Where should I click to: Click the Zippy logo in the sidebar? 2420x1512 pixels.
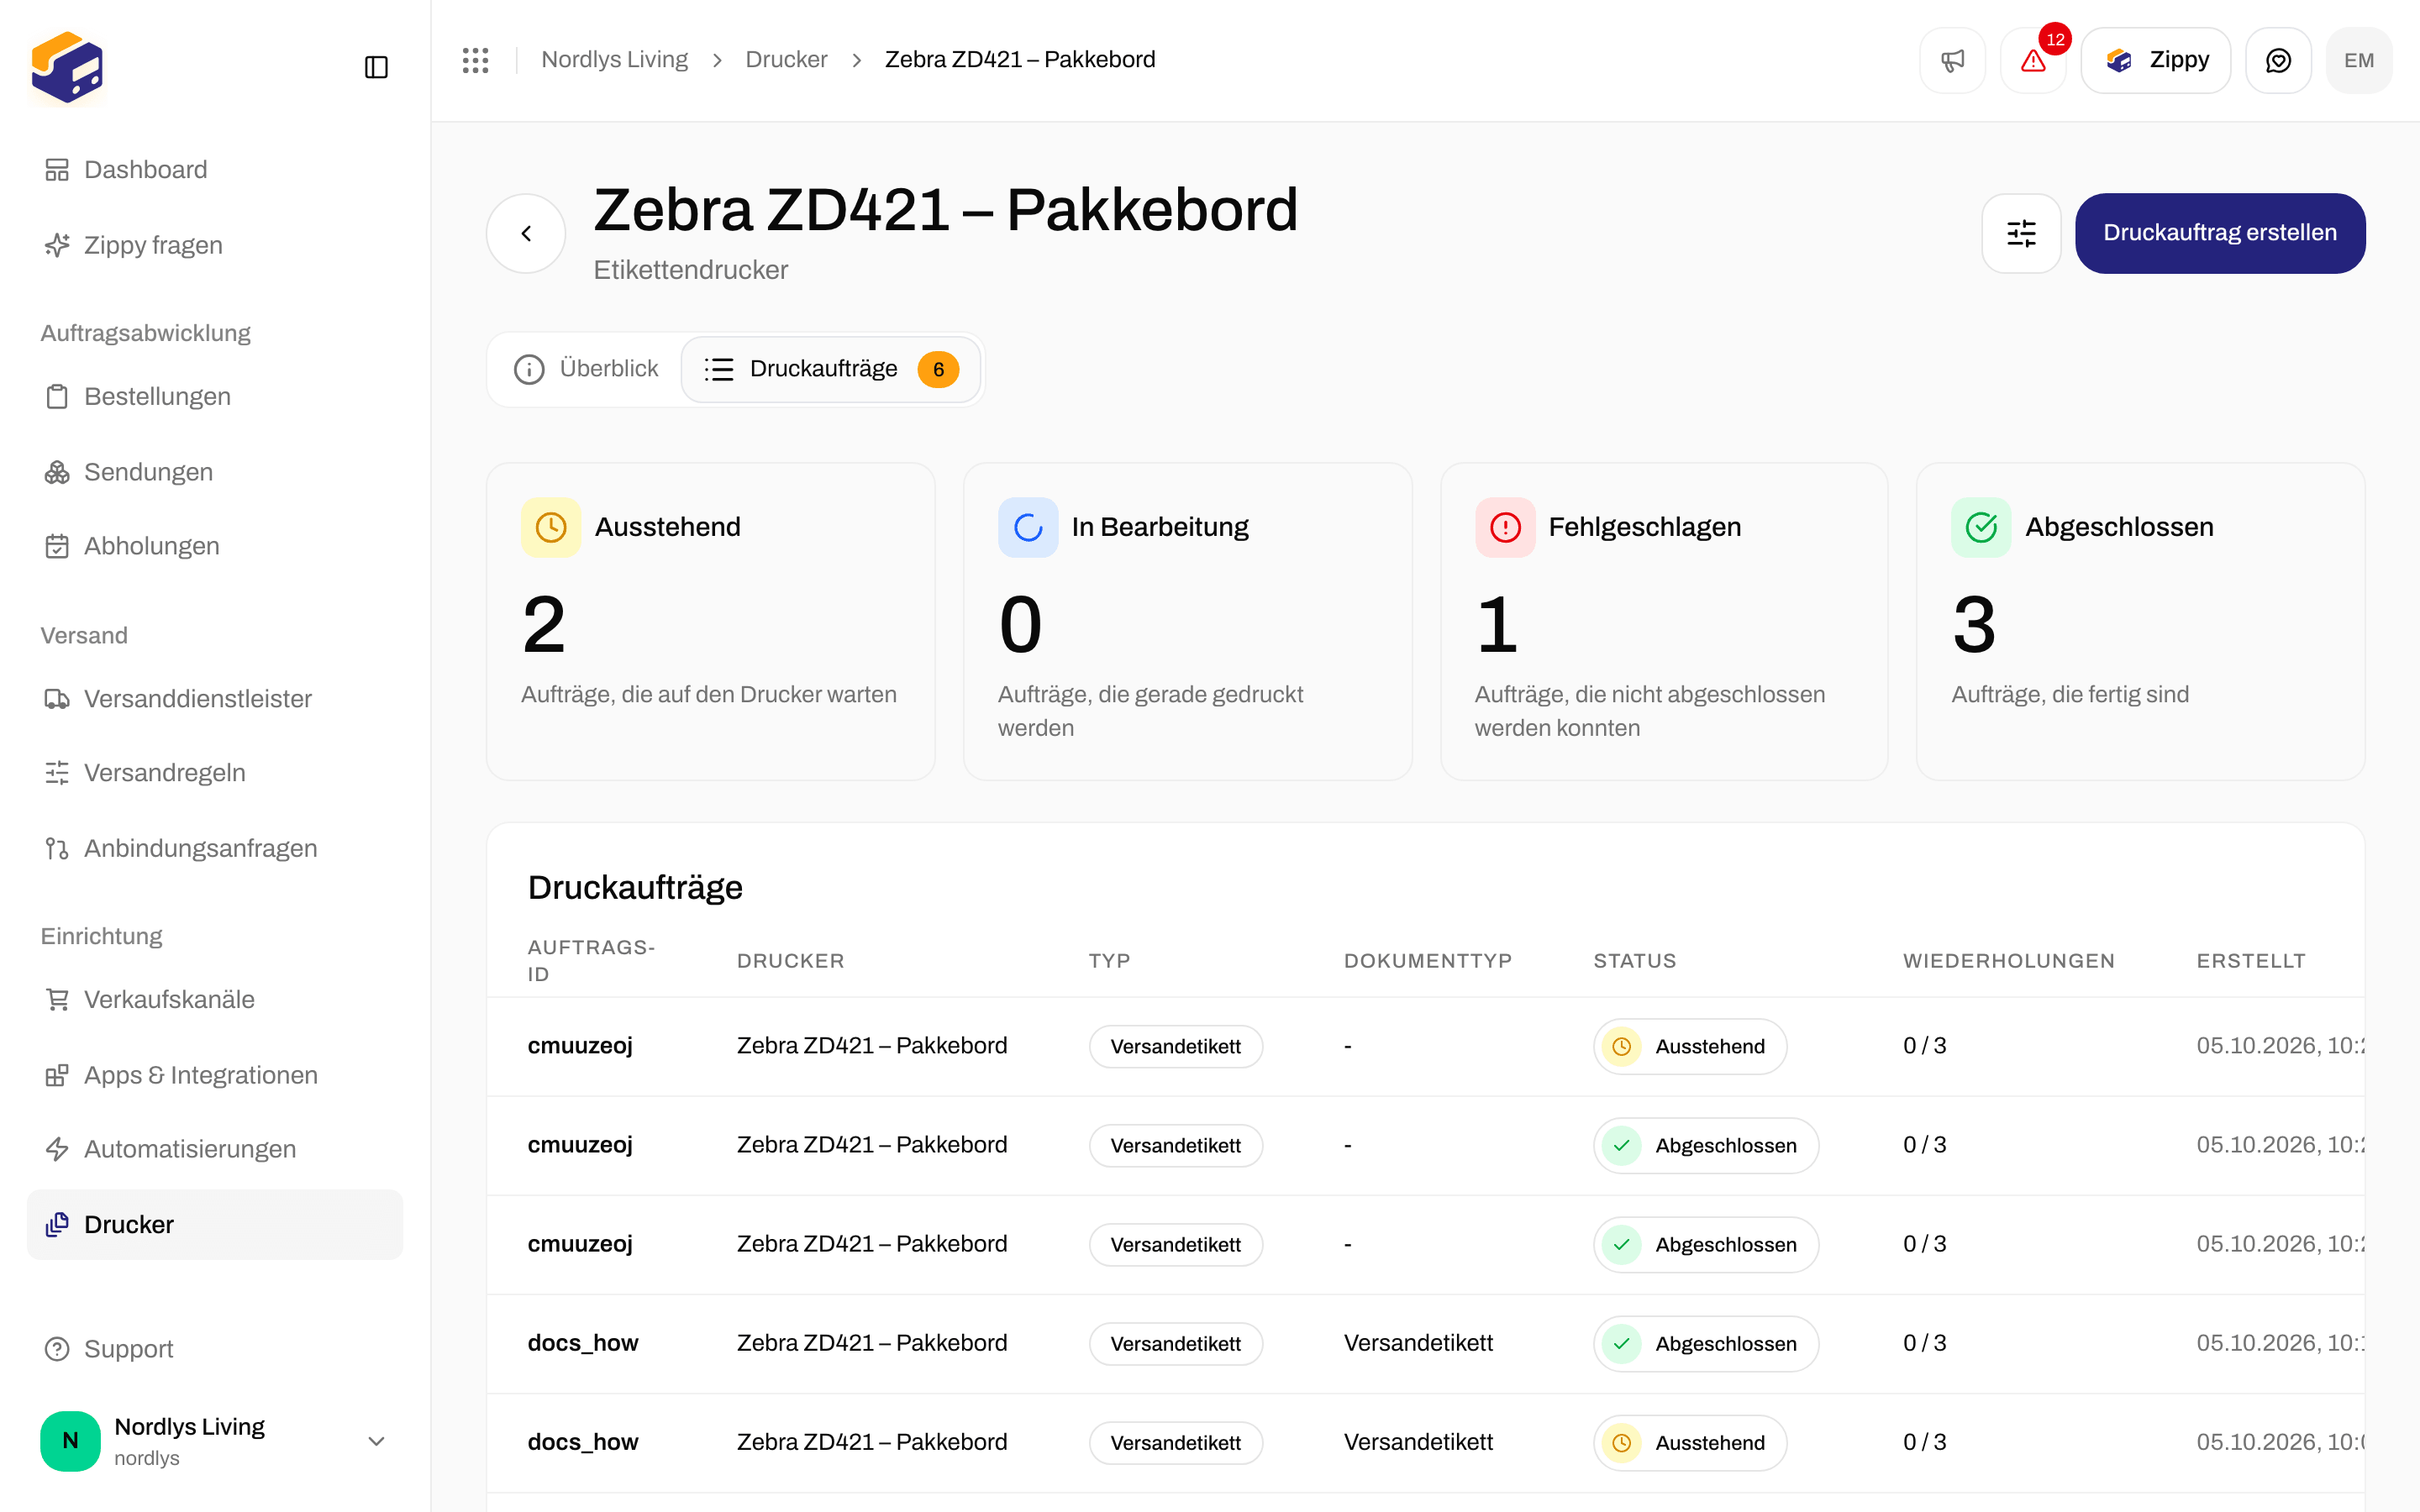pyautogui.click(x=67, y=67)
